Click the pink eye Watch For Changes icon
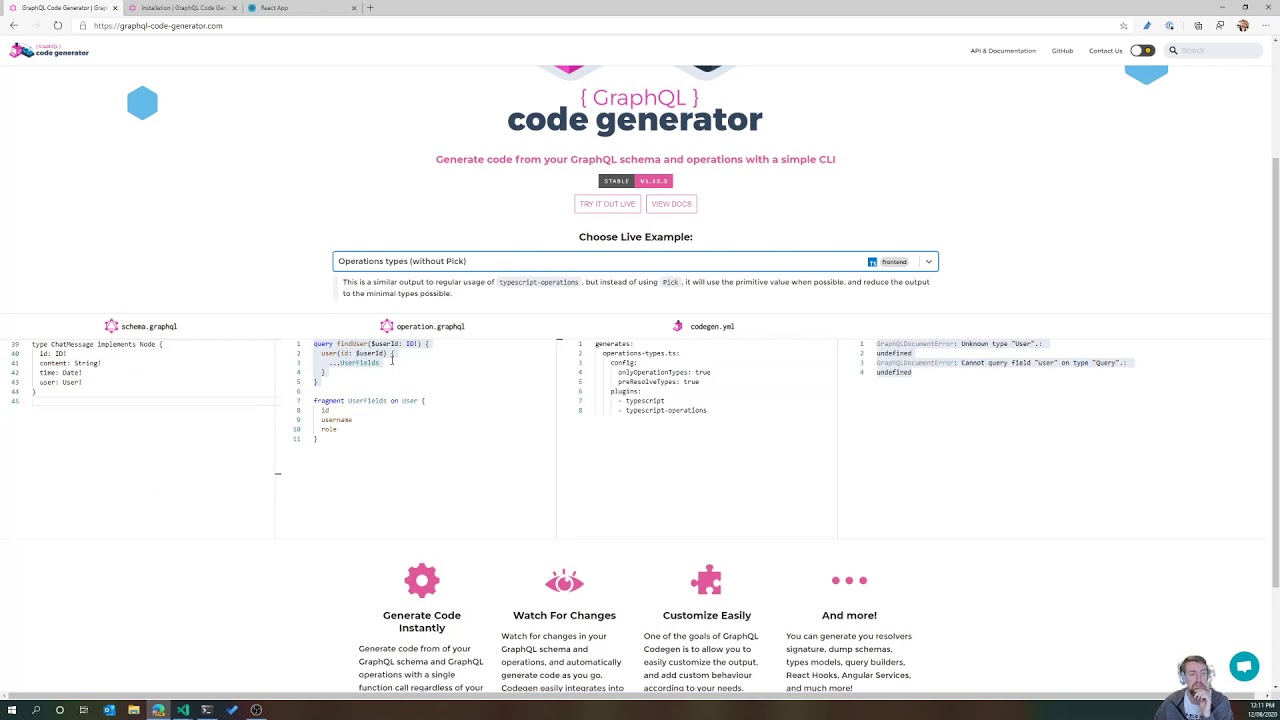This screenshot has height=720, width=1280. pos(564,581)
